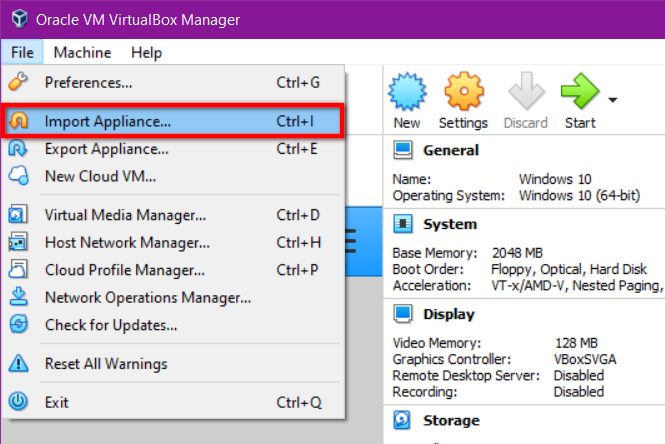Click the New Cloud VM cloud icon

click(x=19, y=176)
